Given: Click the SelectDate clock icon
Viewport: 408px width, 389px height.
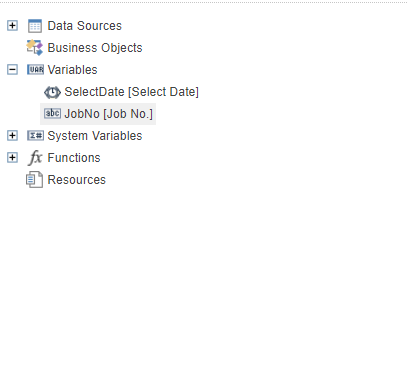Looking at the screenshot, I should point(52,92).
